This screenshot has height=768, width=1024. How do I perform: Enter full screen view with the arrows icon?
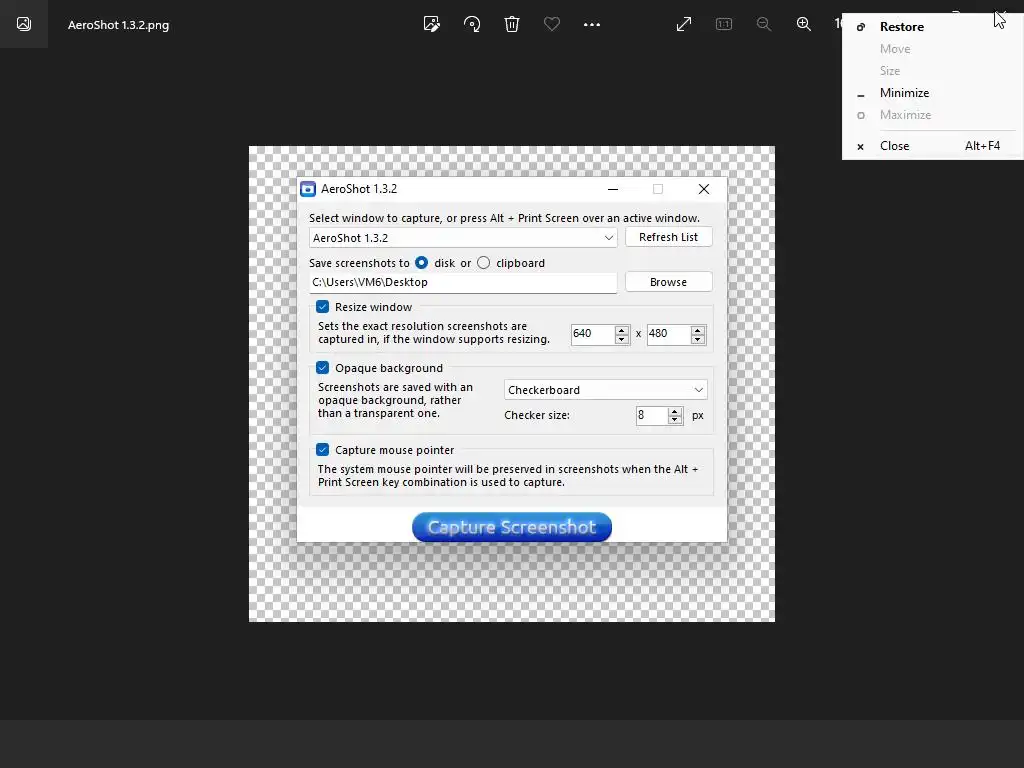(684, 24)
